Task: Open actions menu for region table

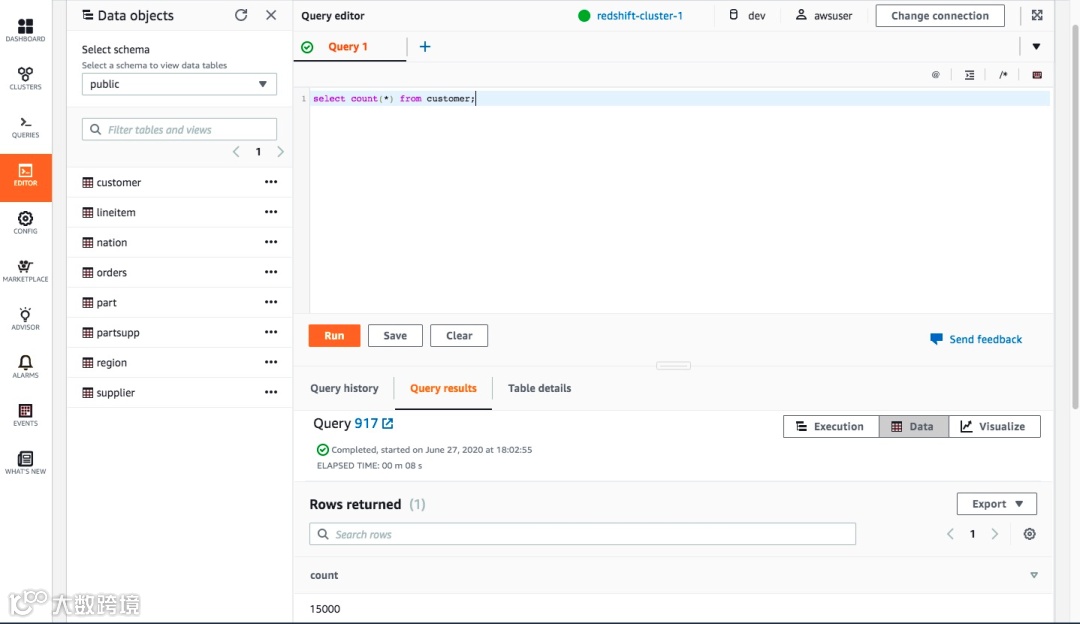Action: [271, 362]
